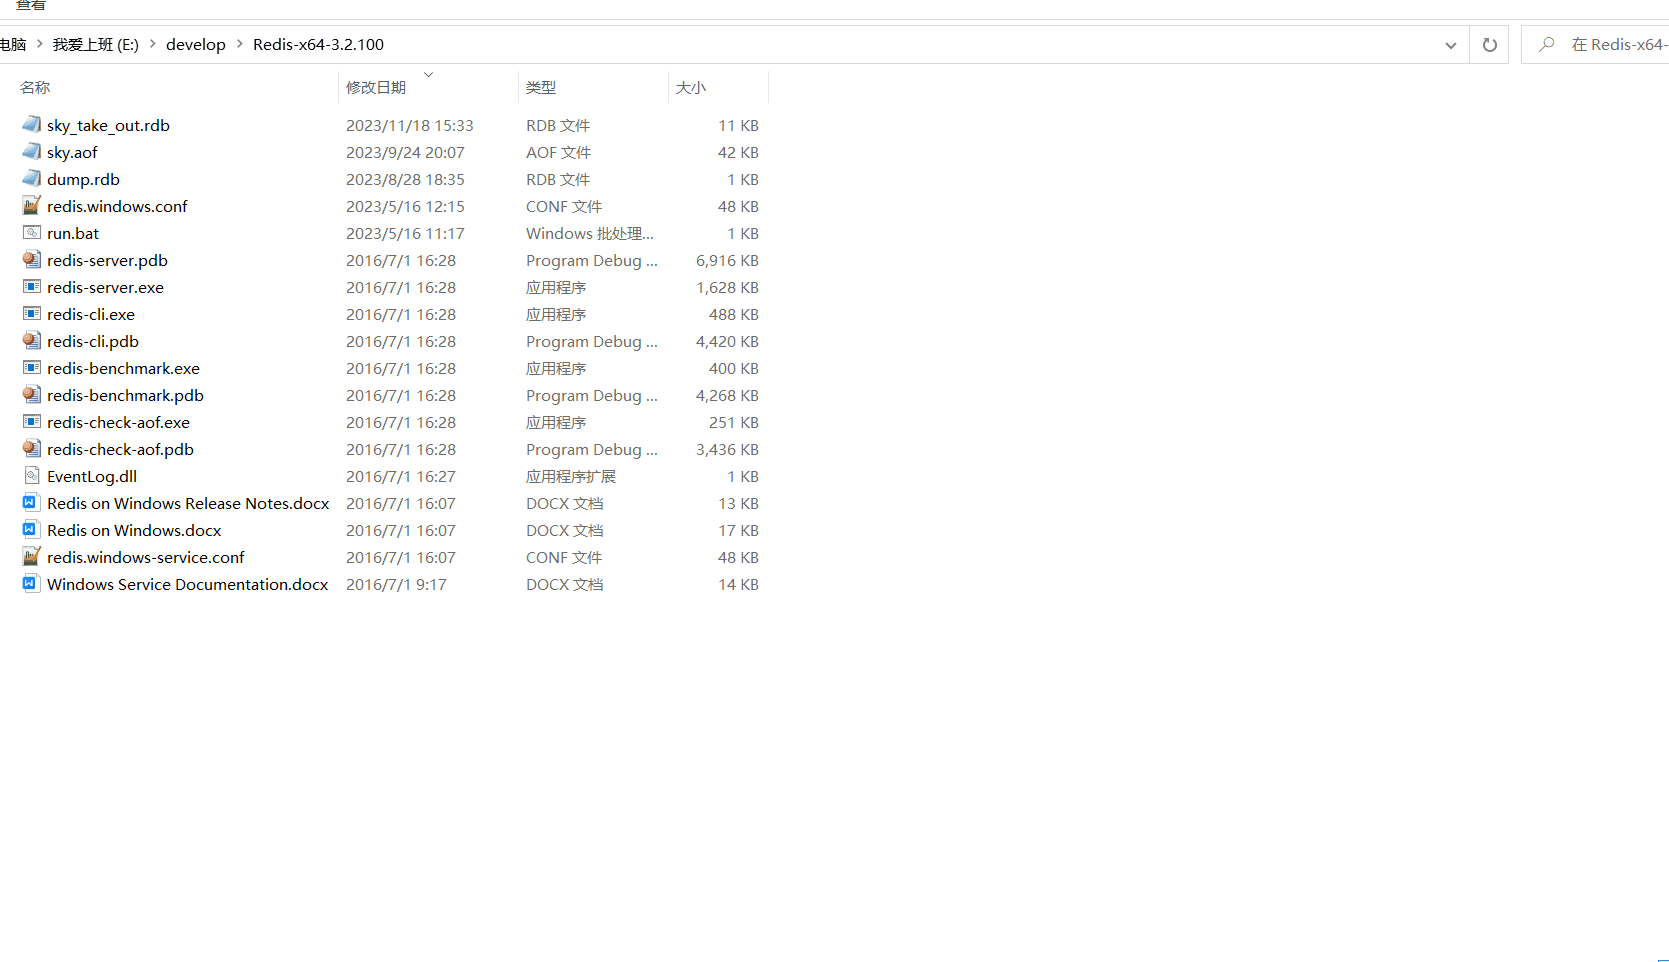The width and height of the screenshot is (1669, 962).
Task: Select the file name redis-server.exe
Action: pos(105,287)
